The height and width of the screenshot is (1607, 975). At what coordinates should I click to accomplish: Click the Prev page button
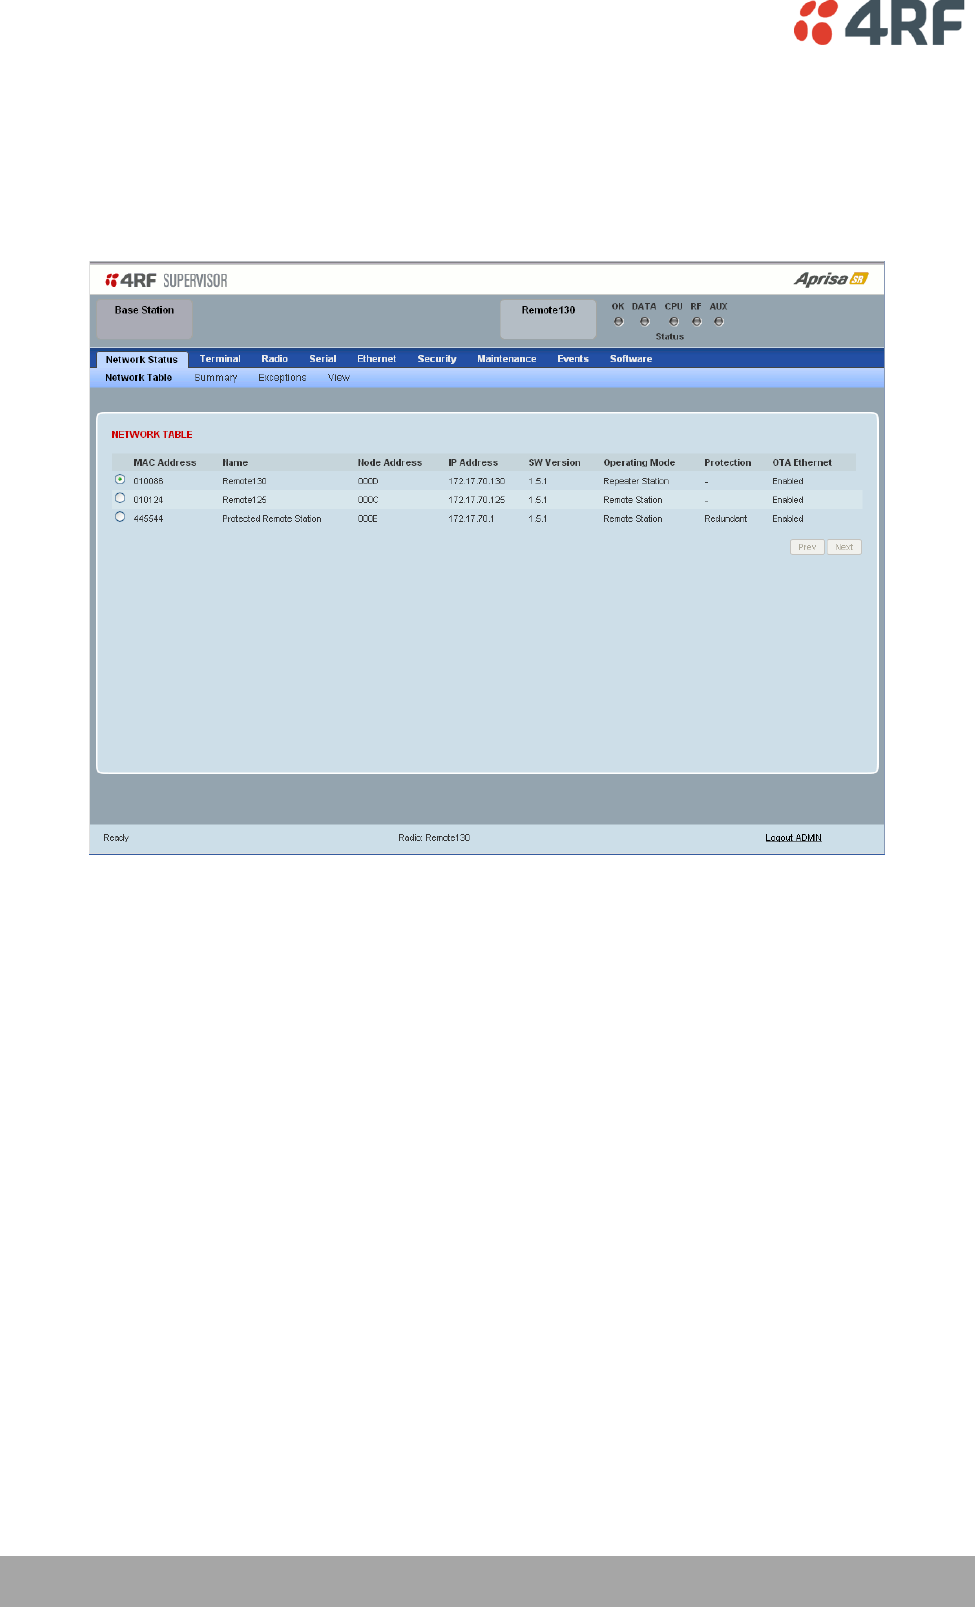(x=807, y=547)
